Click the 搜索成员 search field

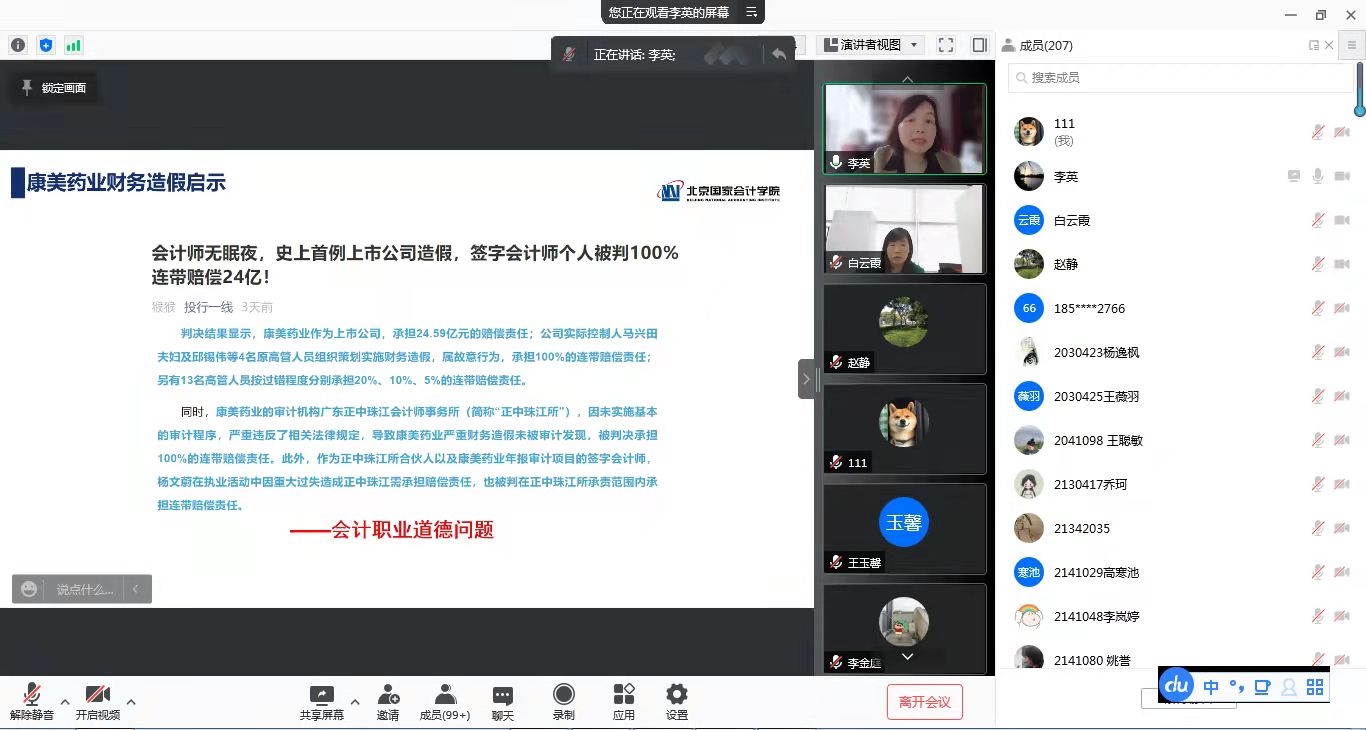pos(1180,77)
